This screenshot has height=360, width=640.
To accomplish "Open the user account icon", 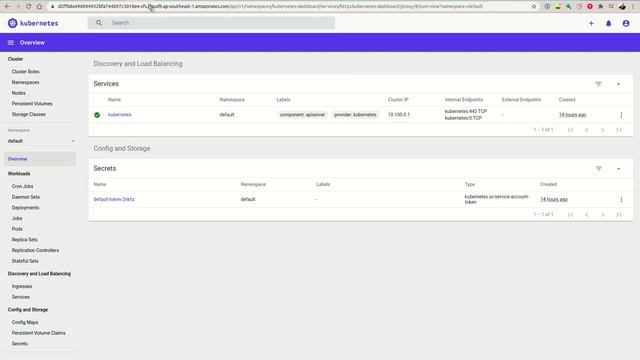I will click(x=626, y=23).
